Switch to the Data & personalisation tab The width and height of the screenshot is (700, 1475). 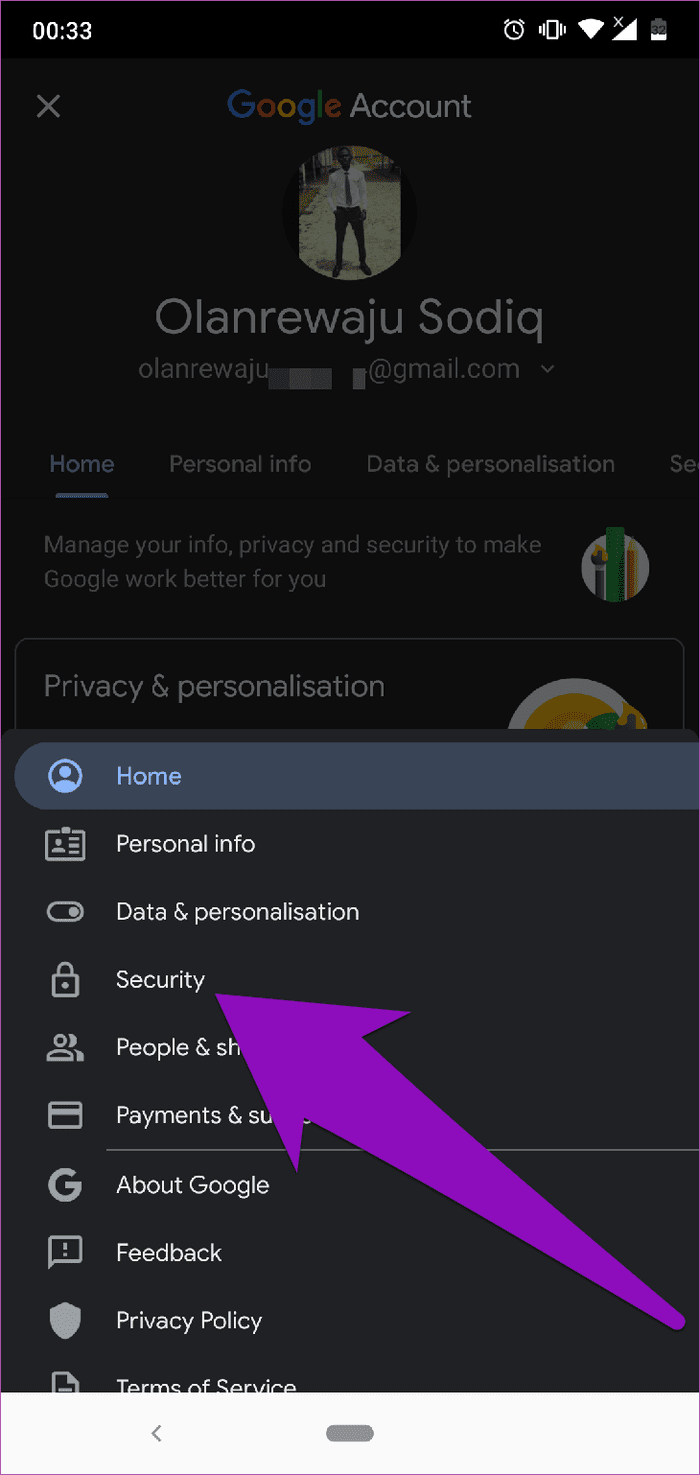tap(490, 464)
